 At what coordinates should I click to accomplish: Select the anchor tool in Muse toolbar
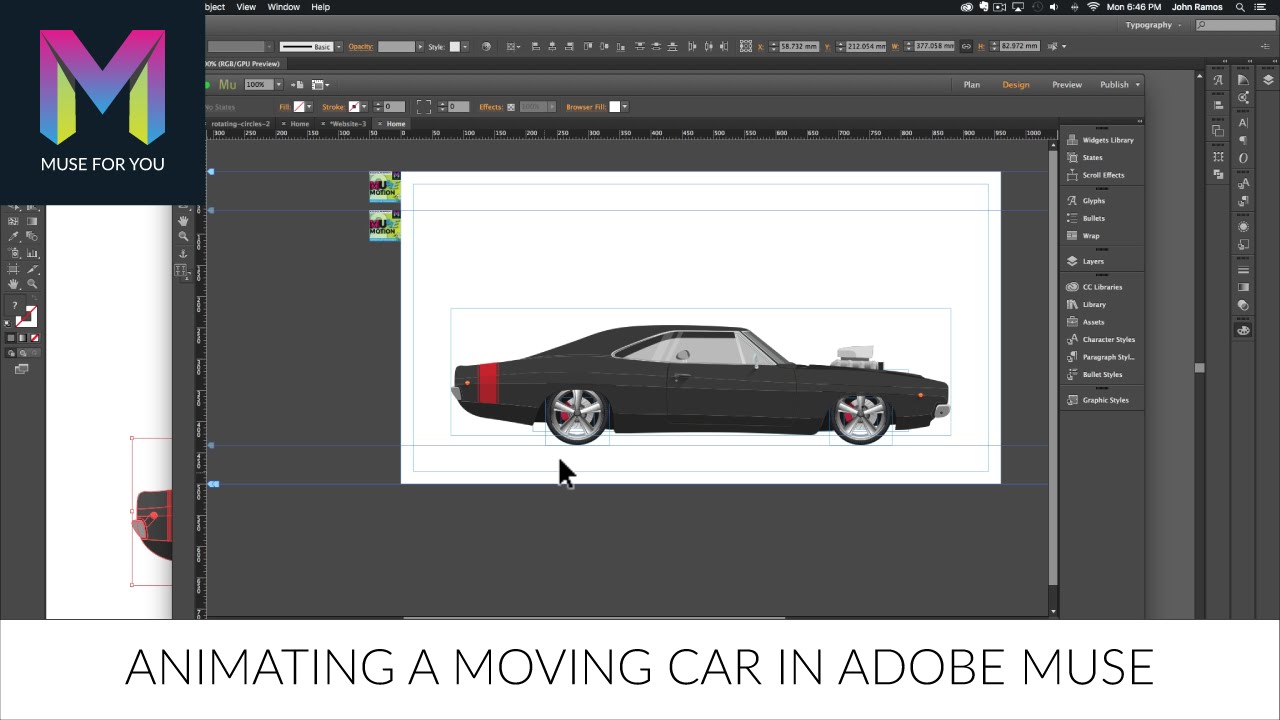[x=183, y=253]
